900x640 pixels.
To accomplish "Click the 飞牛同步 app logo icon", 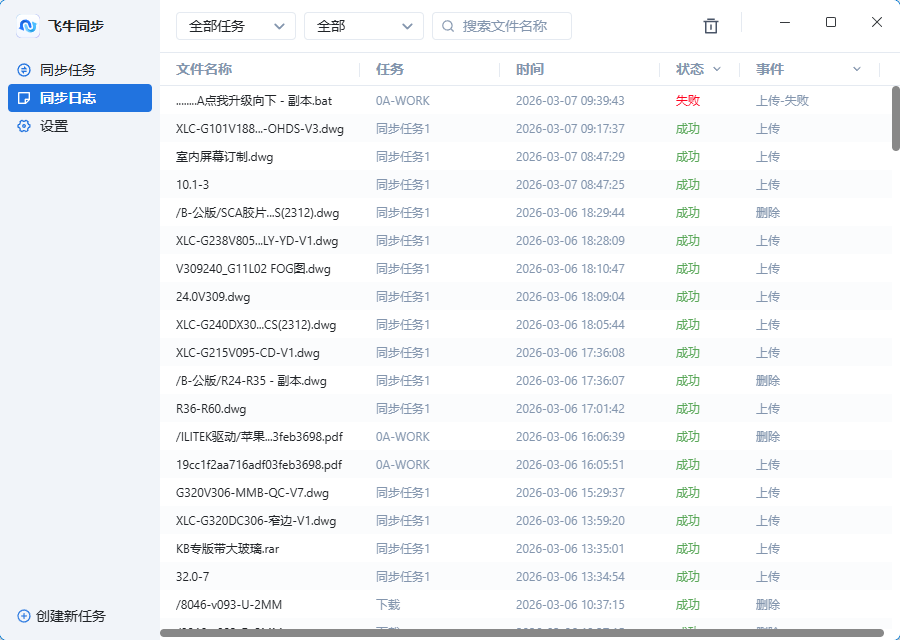I will pyautogui.click(x=28, y=26).
